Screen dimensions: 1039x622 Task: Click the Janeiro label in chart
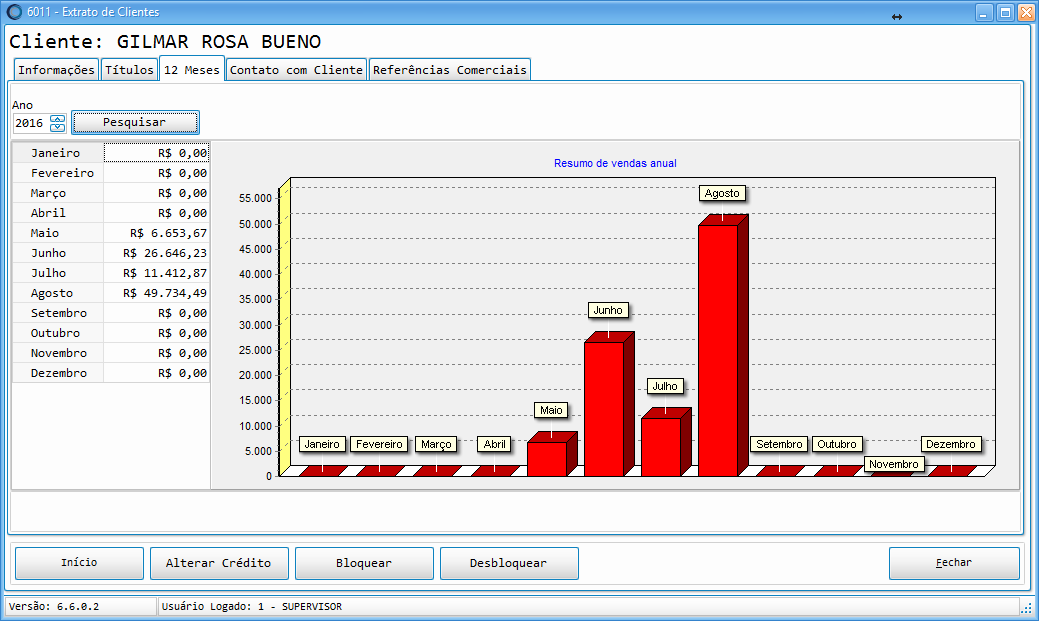click(322, 444)
